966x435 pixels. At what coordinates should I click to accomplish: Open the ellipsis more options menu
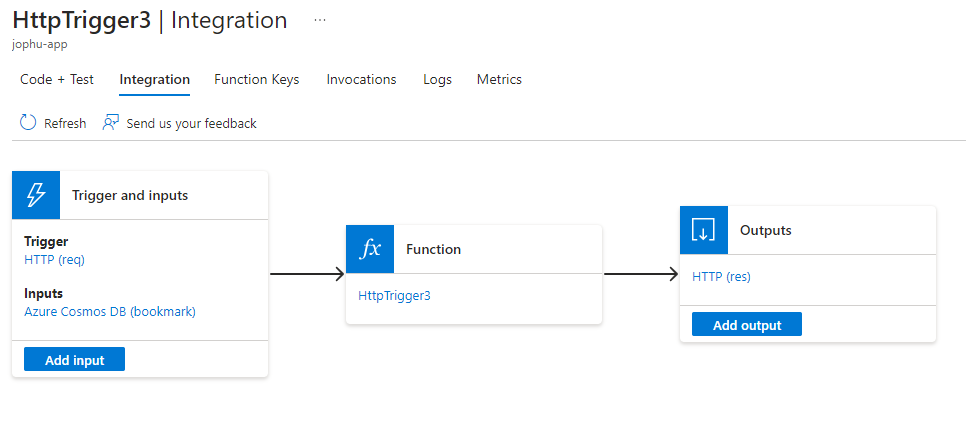[319, 20]
